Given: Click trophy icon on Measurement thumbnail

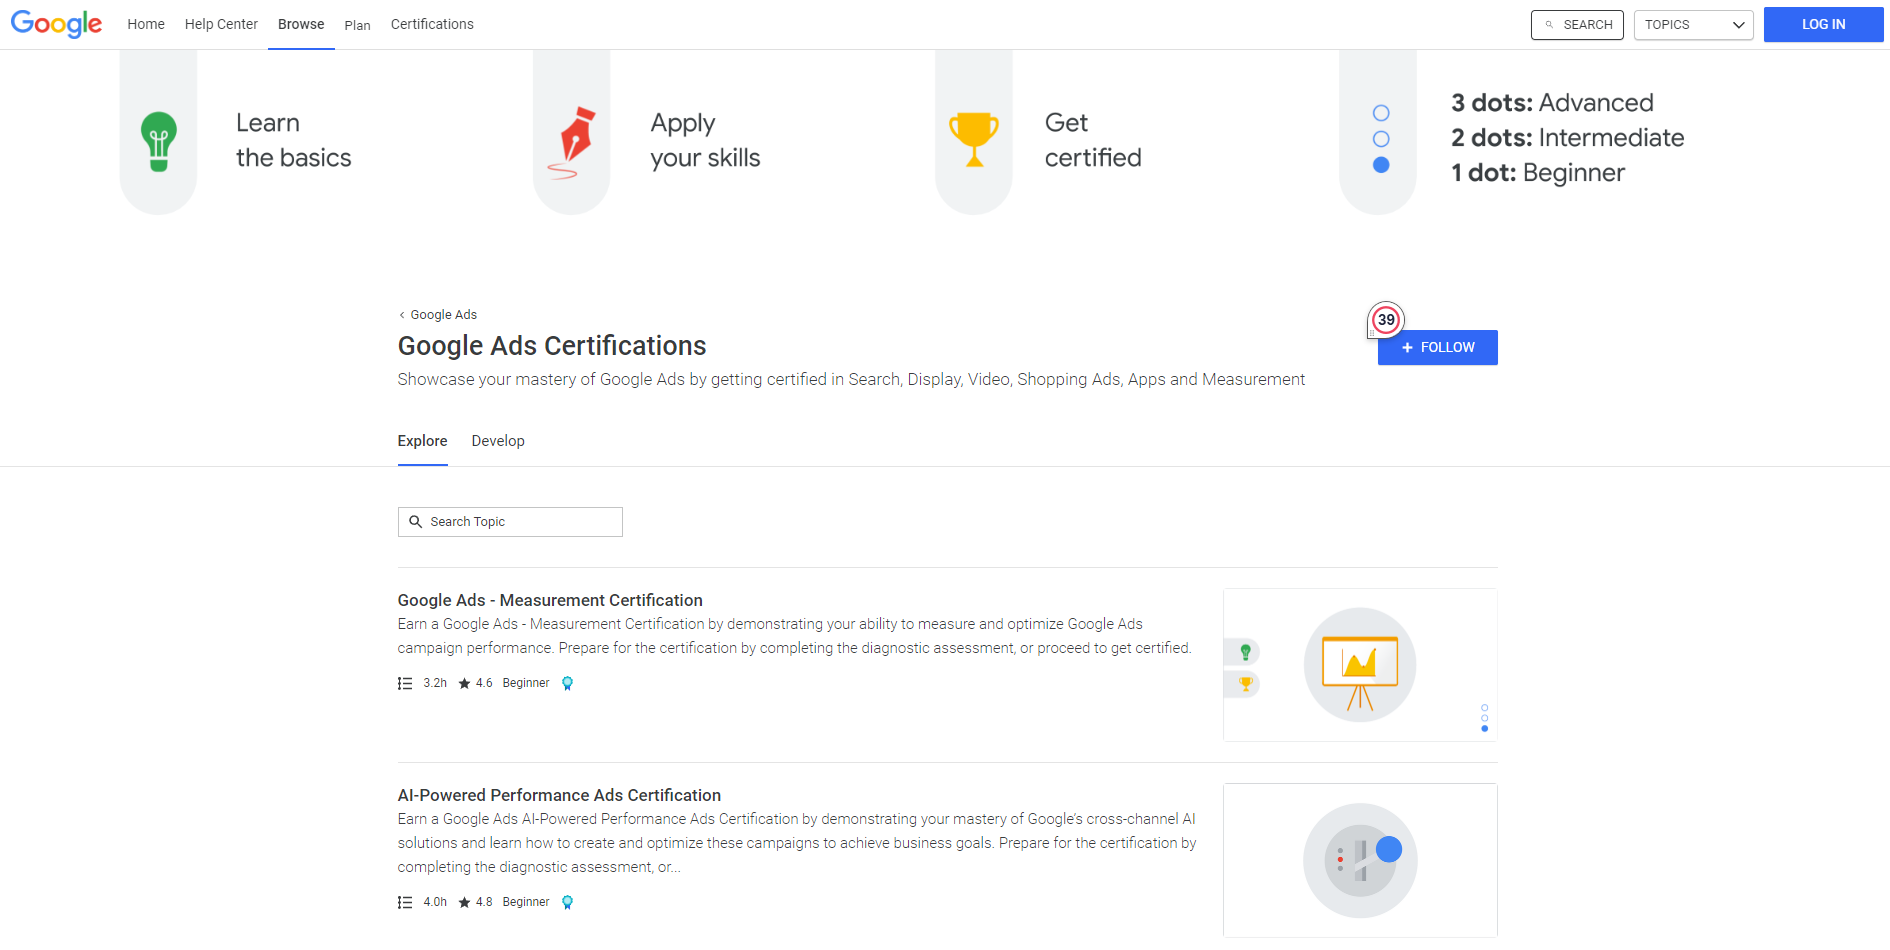Looking at the screenshot, I should point(1245,684).
